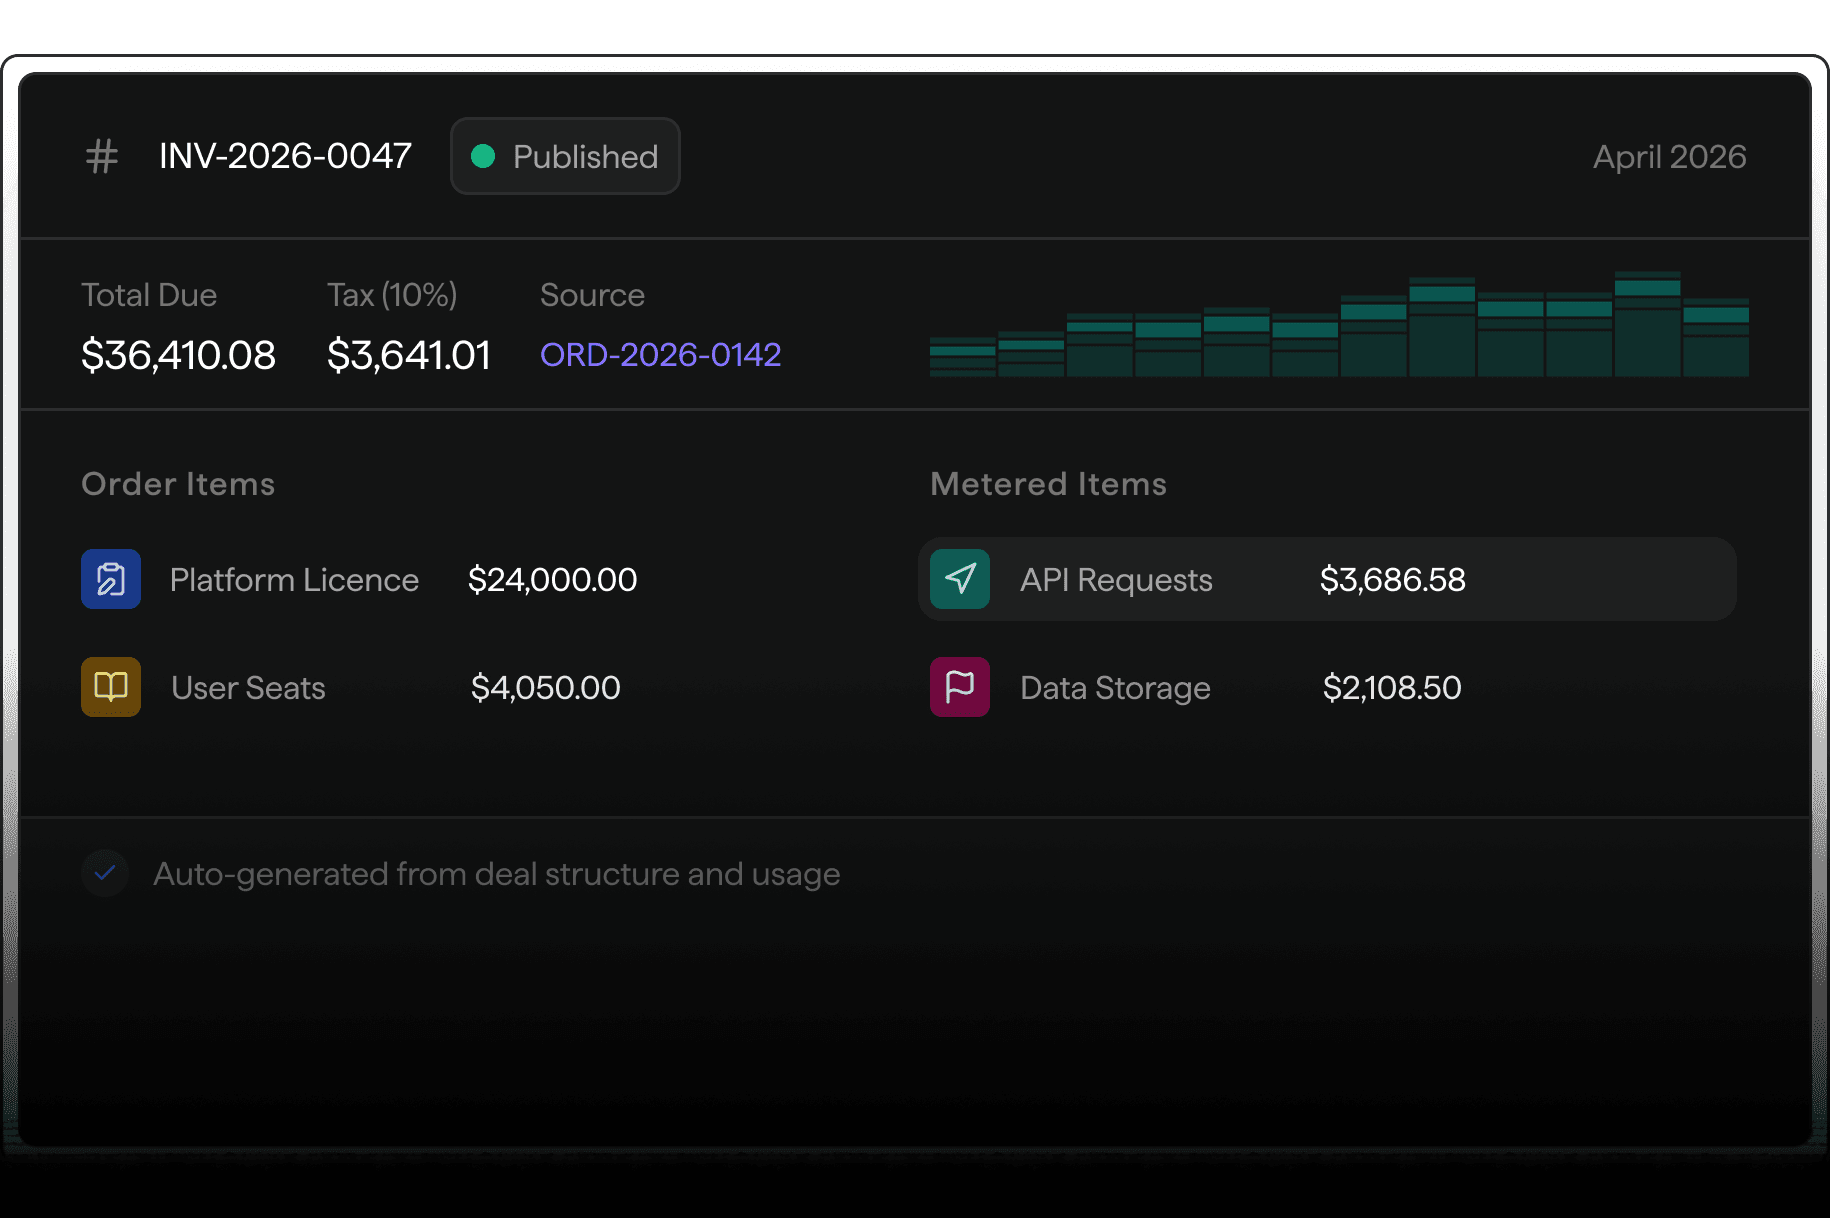1830x1218 pixels.
Task: Click Tax amount $3,641.01
Action: [x=409, y=355]
